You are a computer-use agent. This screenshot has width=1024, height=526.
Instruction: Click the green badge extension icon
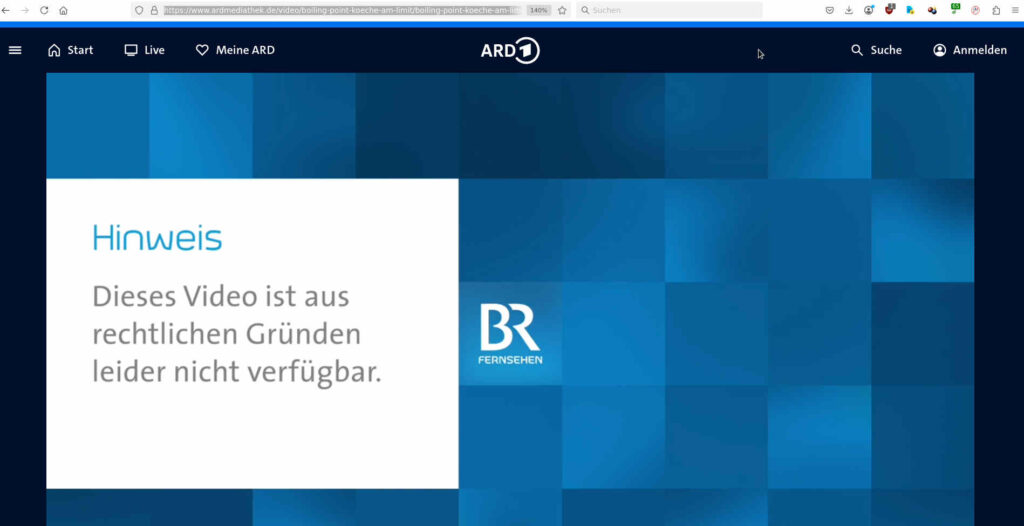click(x=955, y=9)
